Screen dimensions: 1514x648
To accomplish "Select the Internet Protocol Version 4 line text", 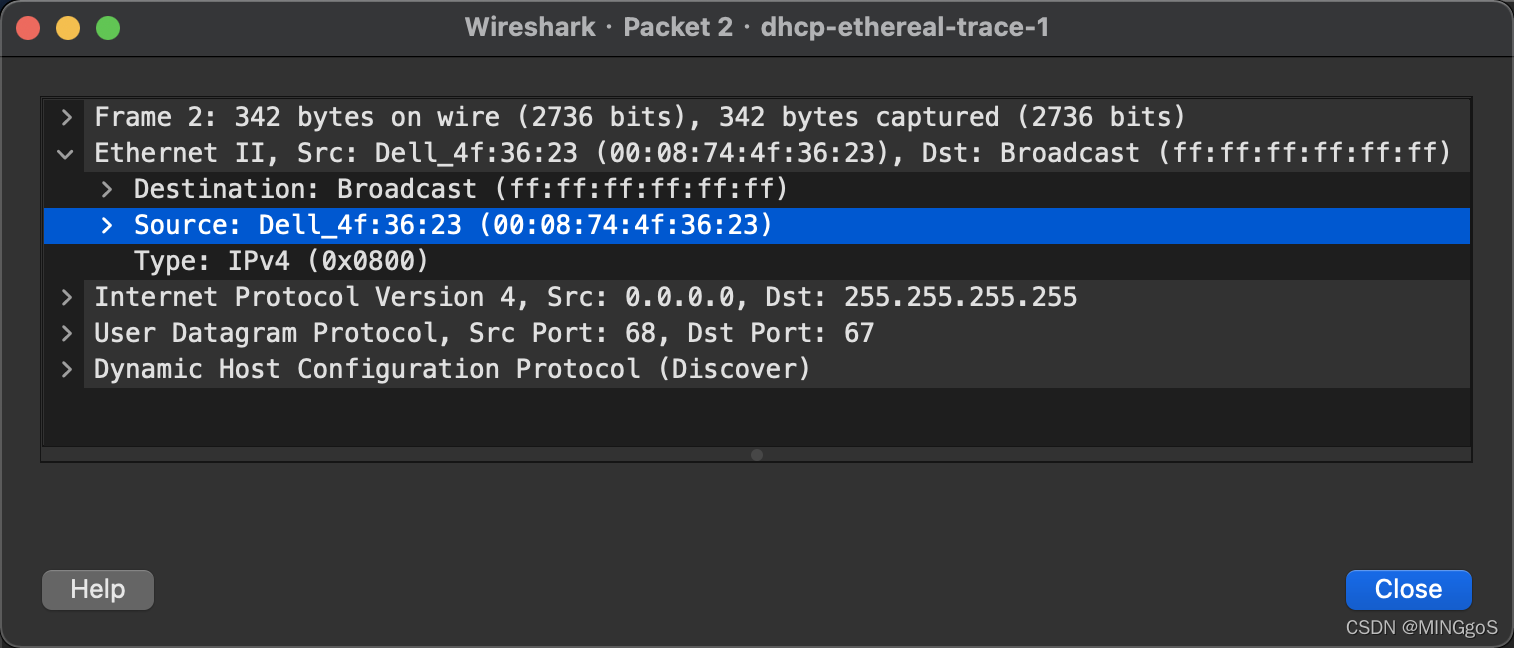I will point(586,298).
